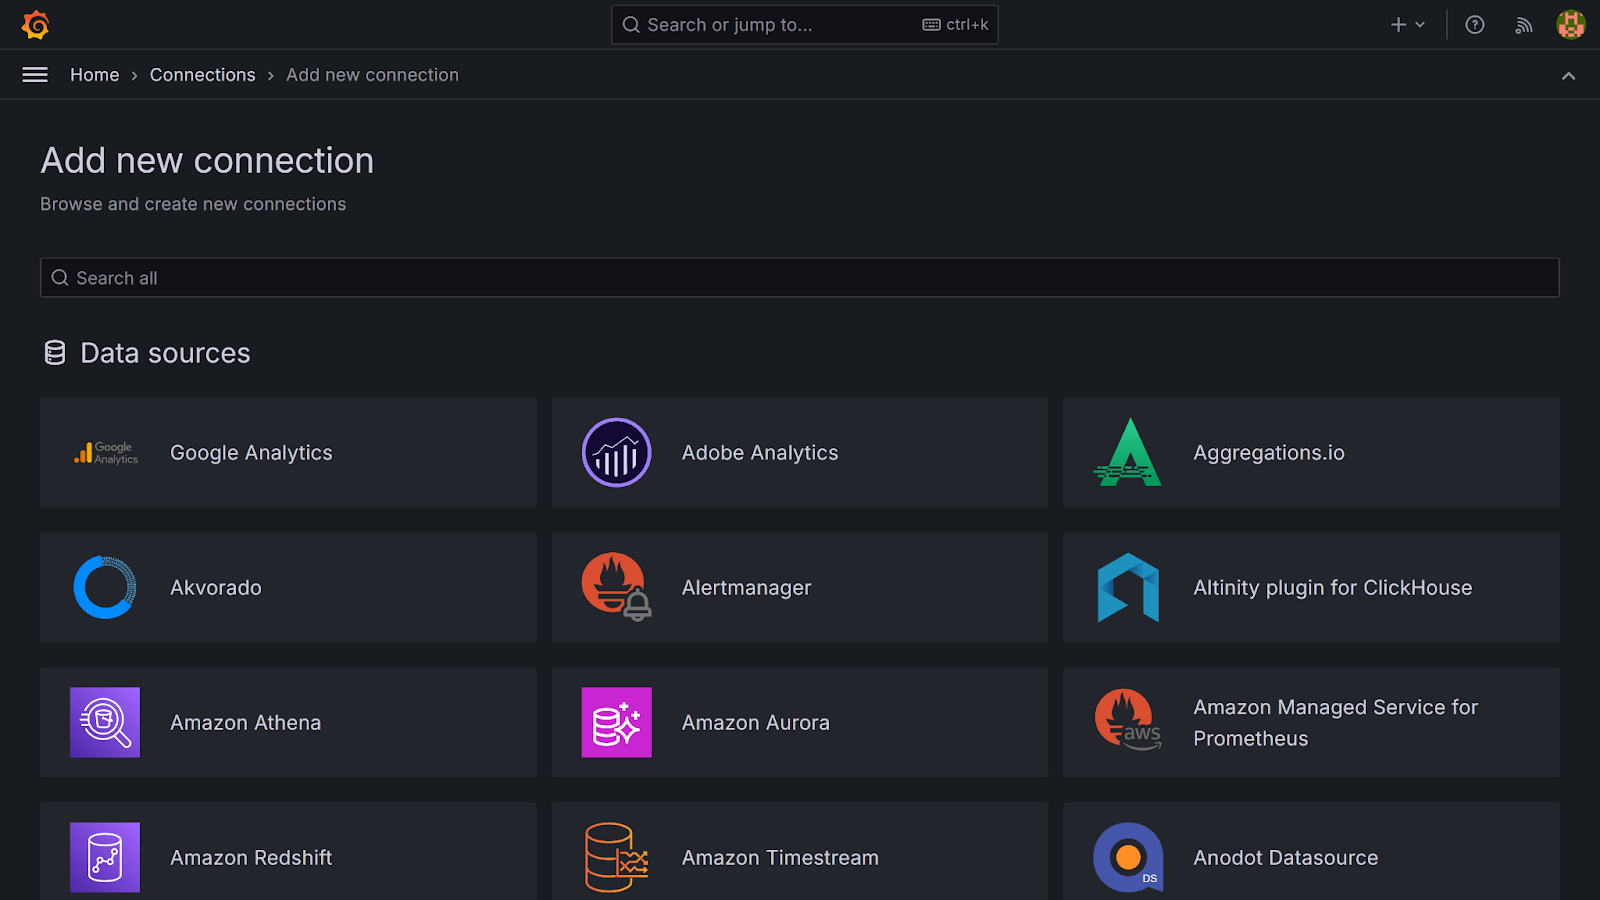The image size is (1600, 900).
Task: Select Aggregations.io data source
Action: point(1311,453)
